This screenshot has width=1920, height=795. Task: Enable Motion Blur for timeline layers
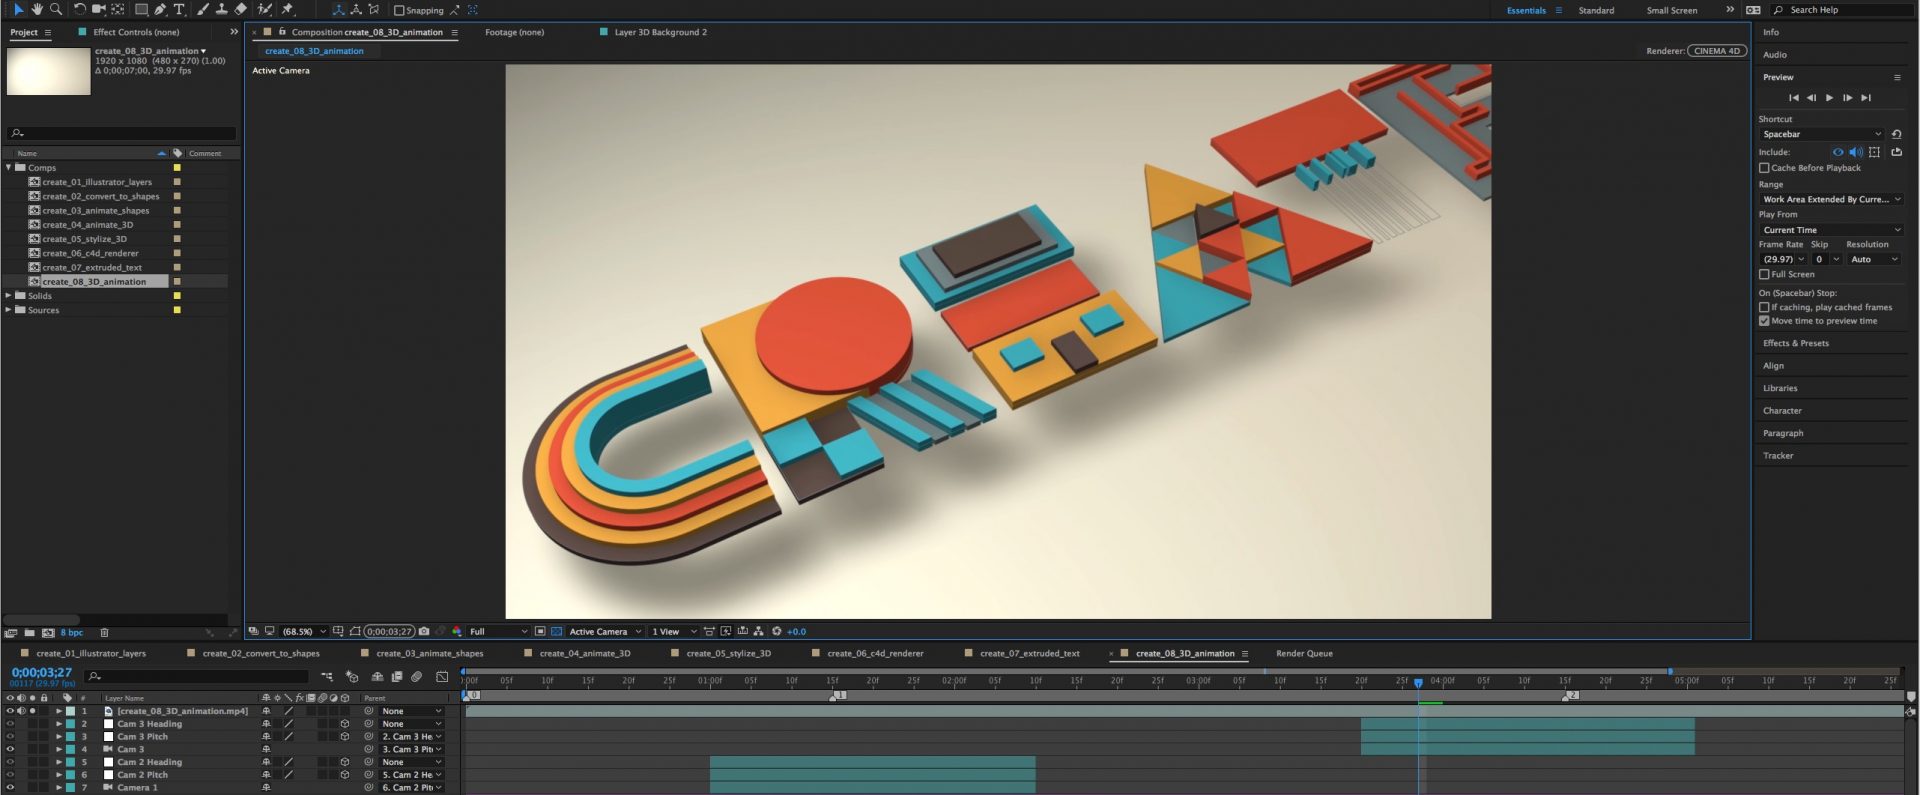click(x=417, y=677)
